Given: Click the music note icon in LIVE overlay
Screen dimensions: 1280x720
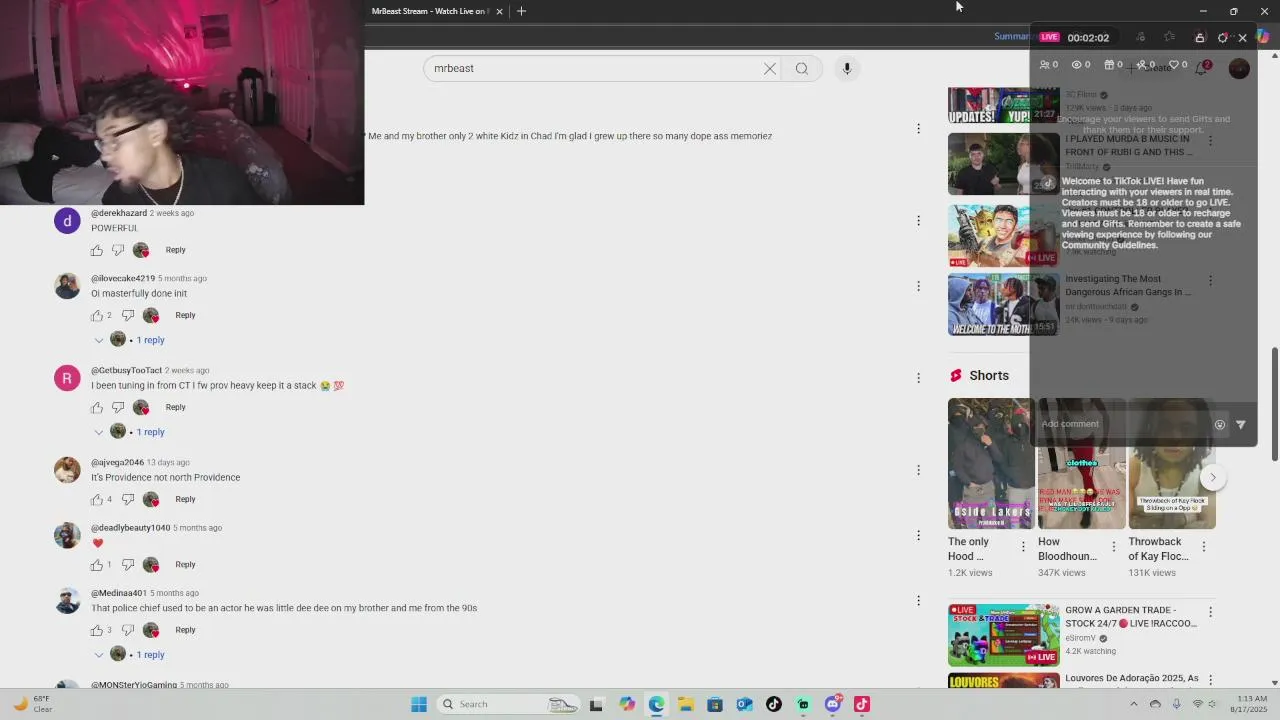Looking at the screenshot, I should coord(1141,38).
